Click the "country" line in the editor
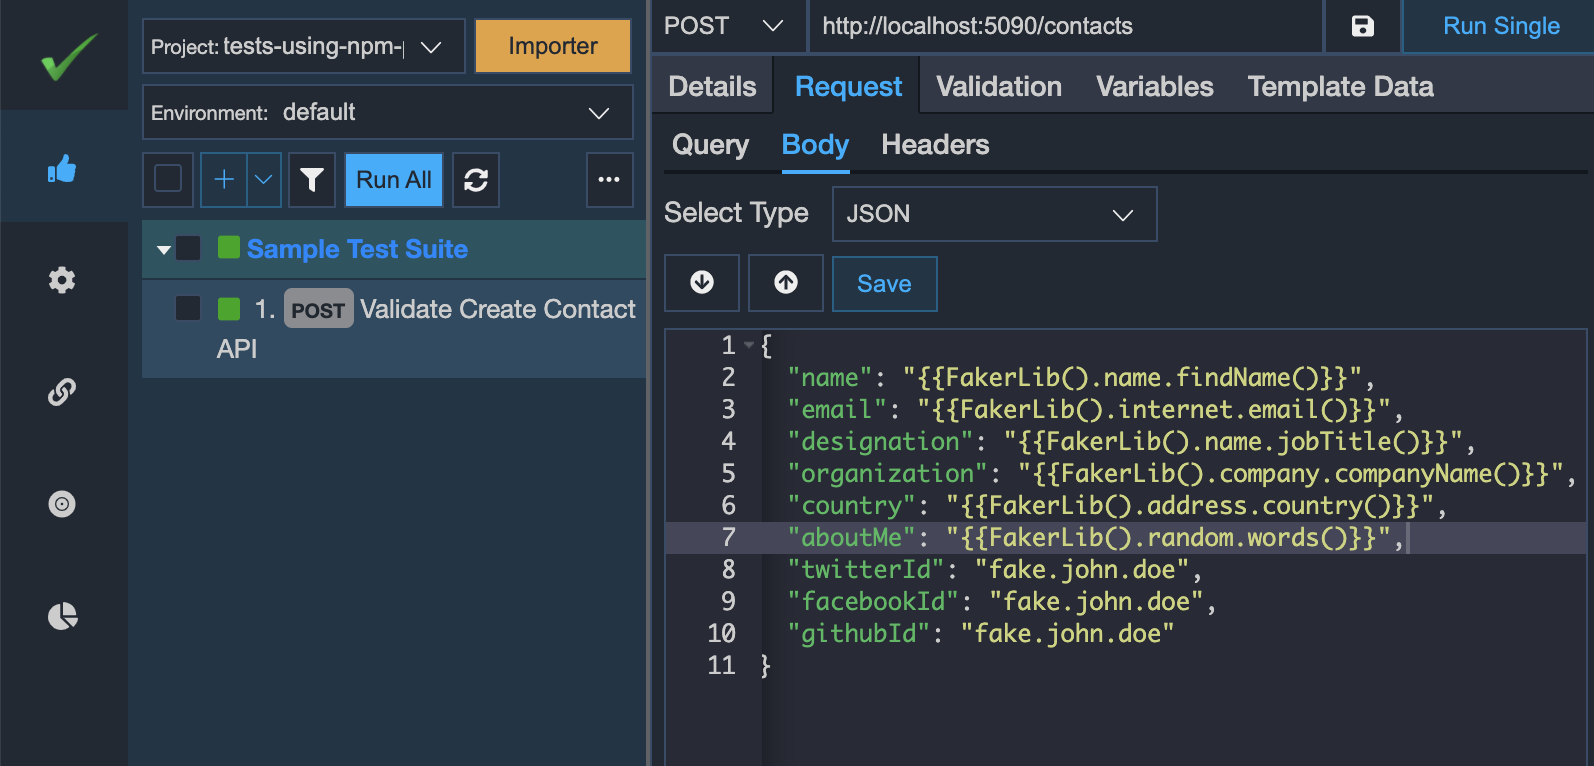 pyautogui.click(x=1116, y=505)
